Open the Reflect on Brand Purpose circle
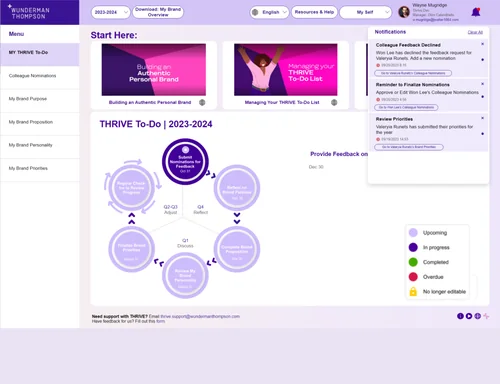The width and height of the screenshot is (500, 384). pos(237,188)
